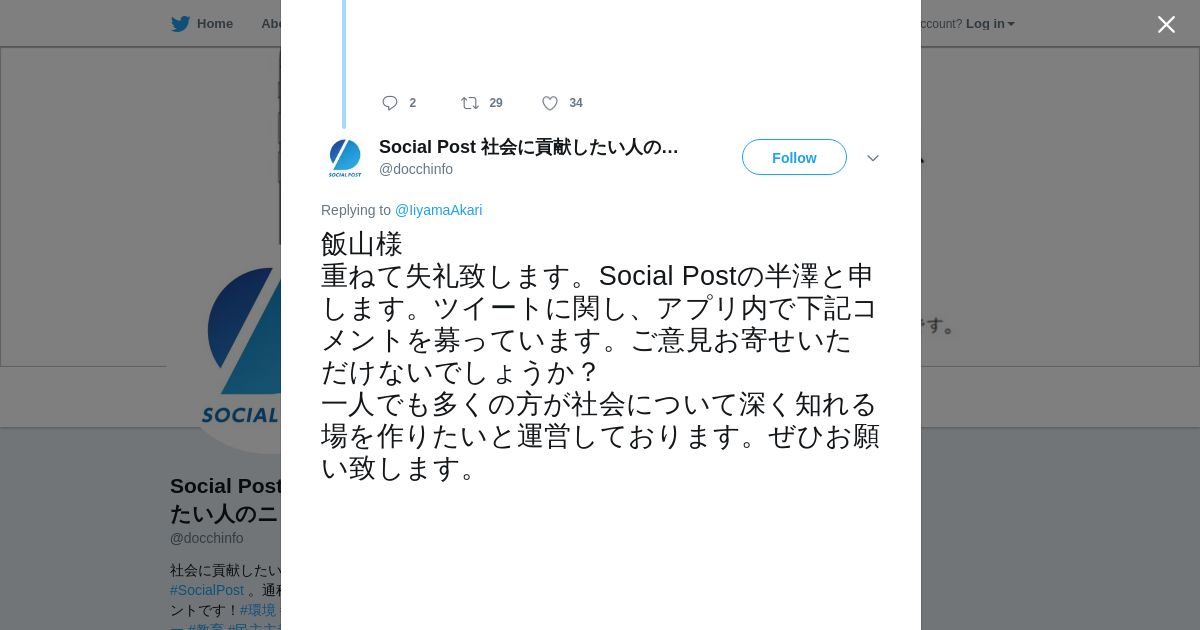Click the @docchinfo handle in tweet header
The height and width of the screenshot is (630, 1200).
coord(416,169)
